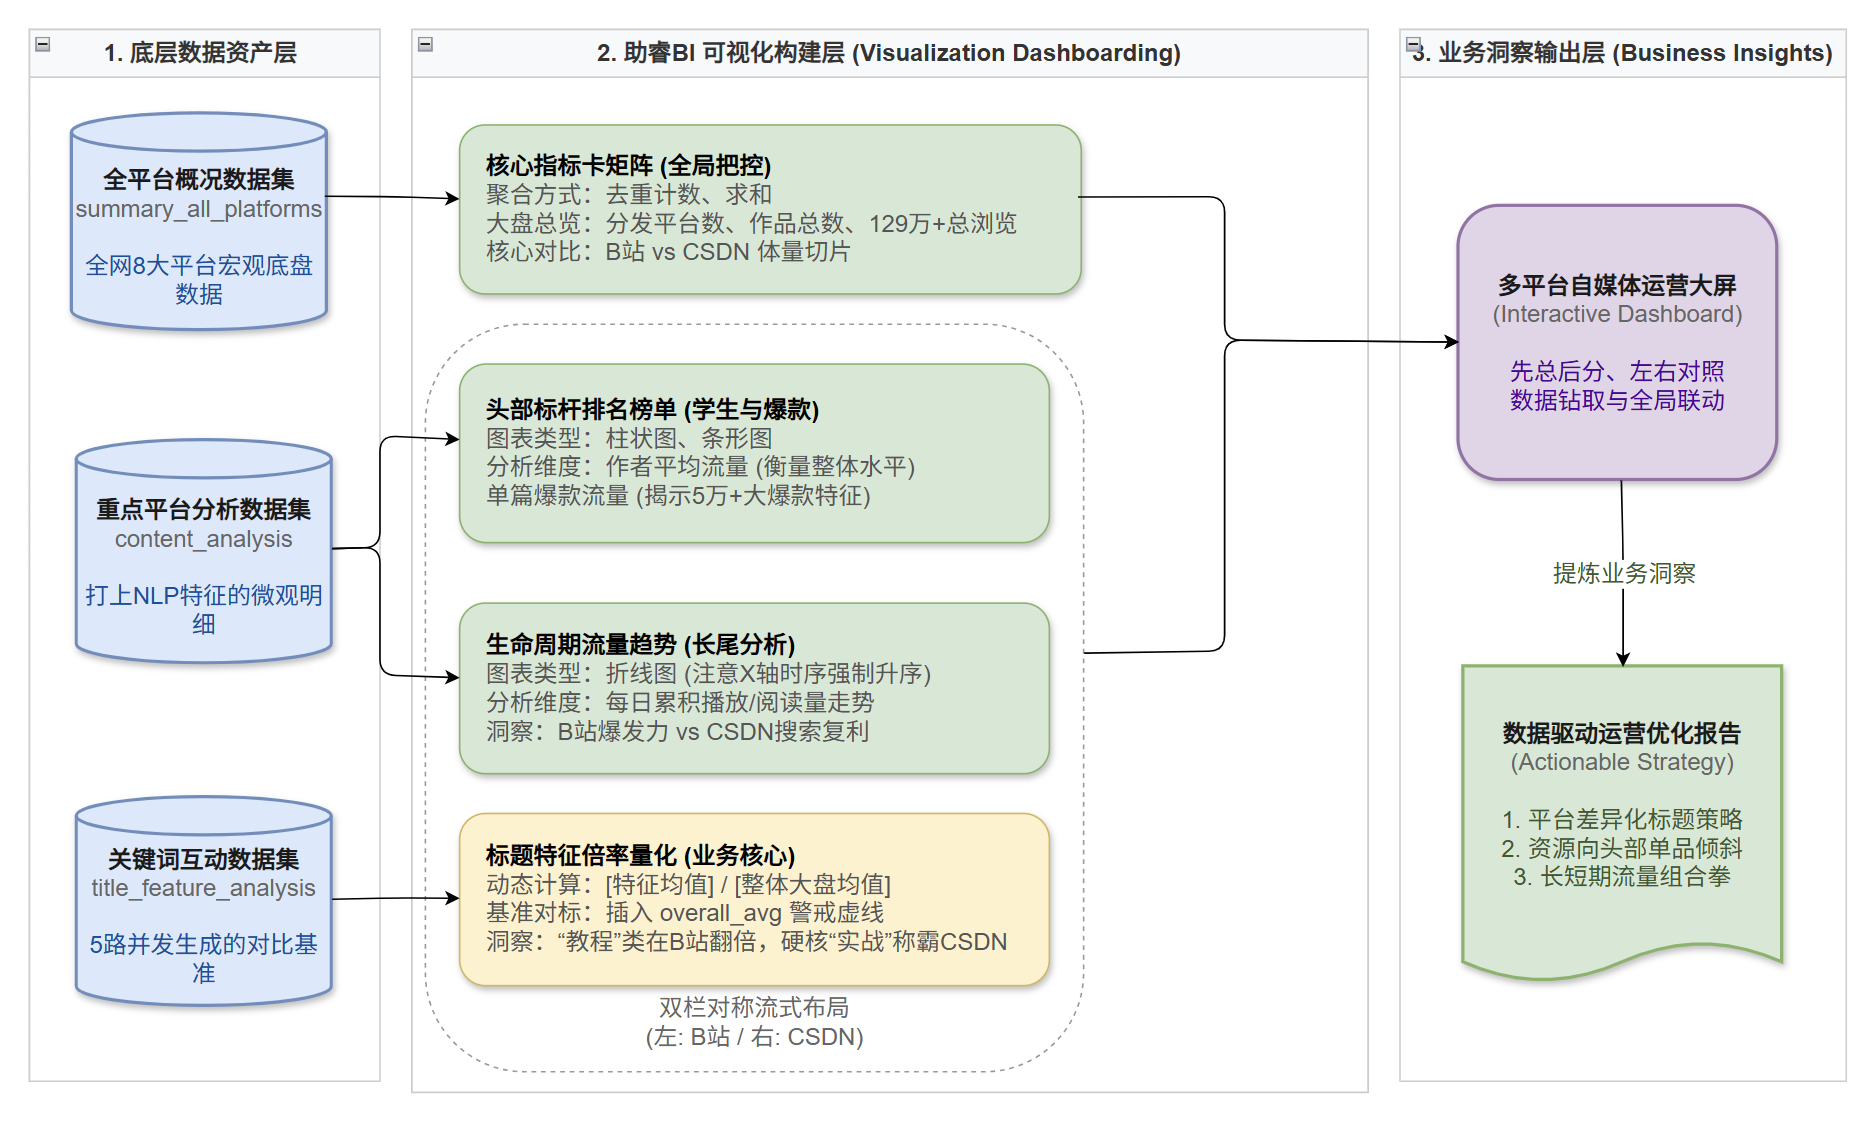This screenshot has height=1130, width=1873.
Task: Click the 打上NLP特征的微观明细 description
Action: (204, 610)
